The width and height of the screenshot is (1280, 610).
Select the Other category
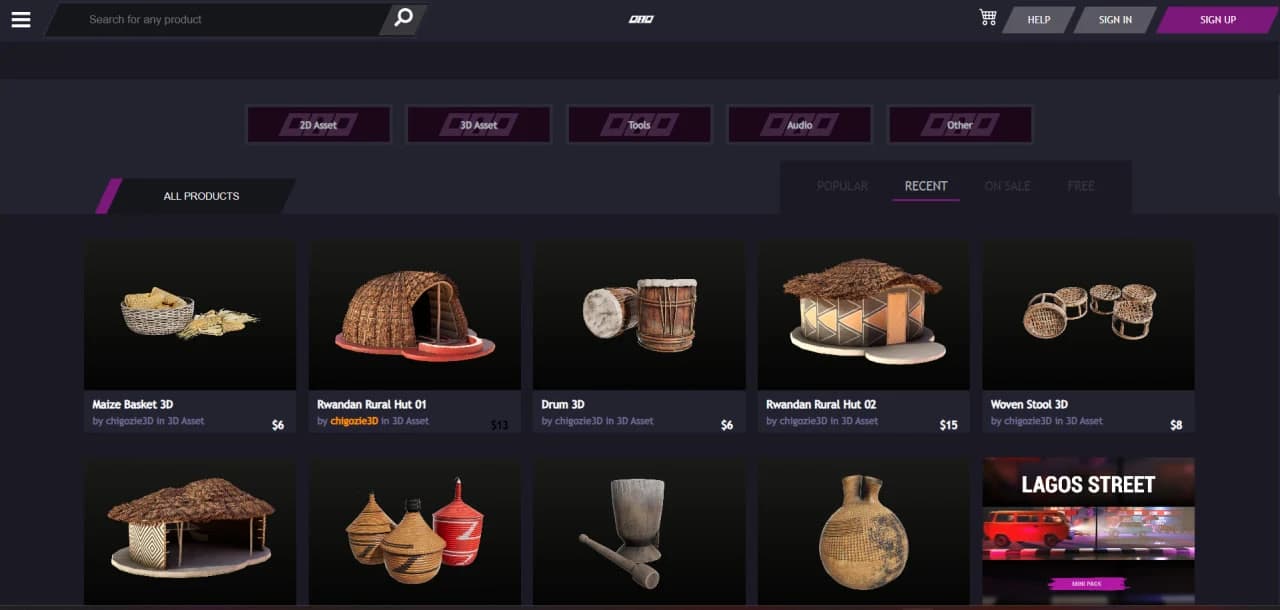960,125
